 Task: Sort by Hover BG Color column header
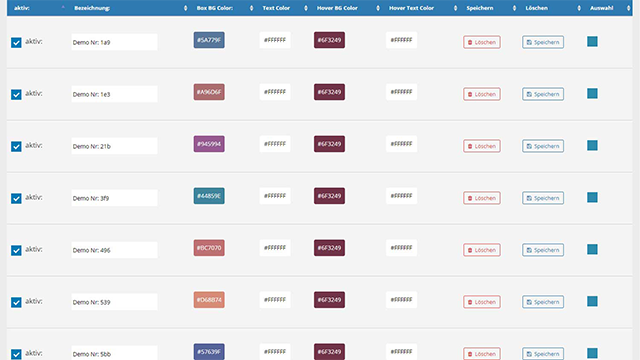(x=347, y=8)
